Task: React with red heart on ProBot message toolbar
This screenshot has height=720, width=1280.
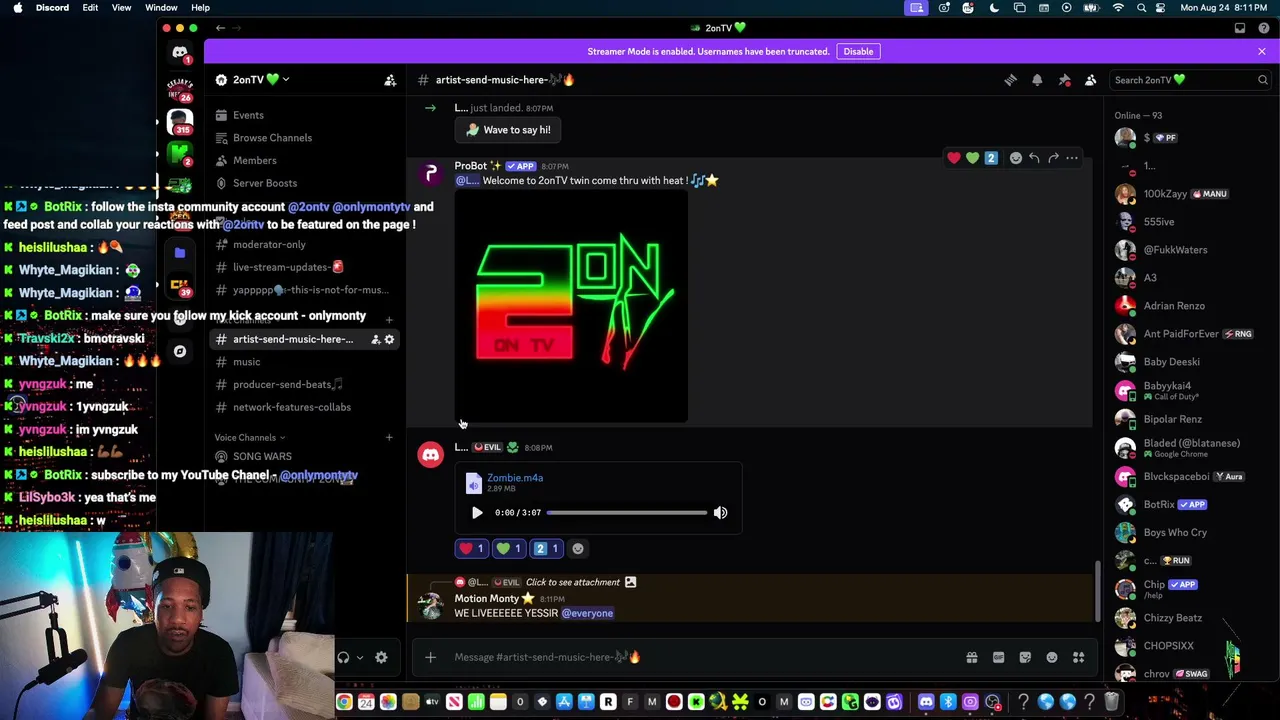Action: coord(954,158)
